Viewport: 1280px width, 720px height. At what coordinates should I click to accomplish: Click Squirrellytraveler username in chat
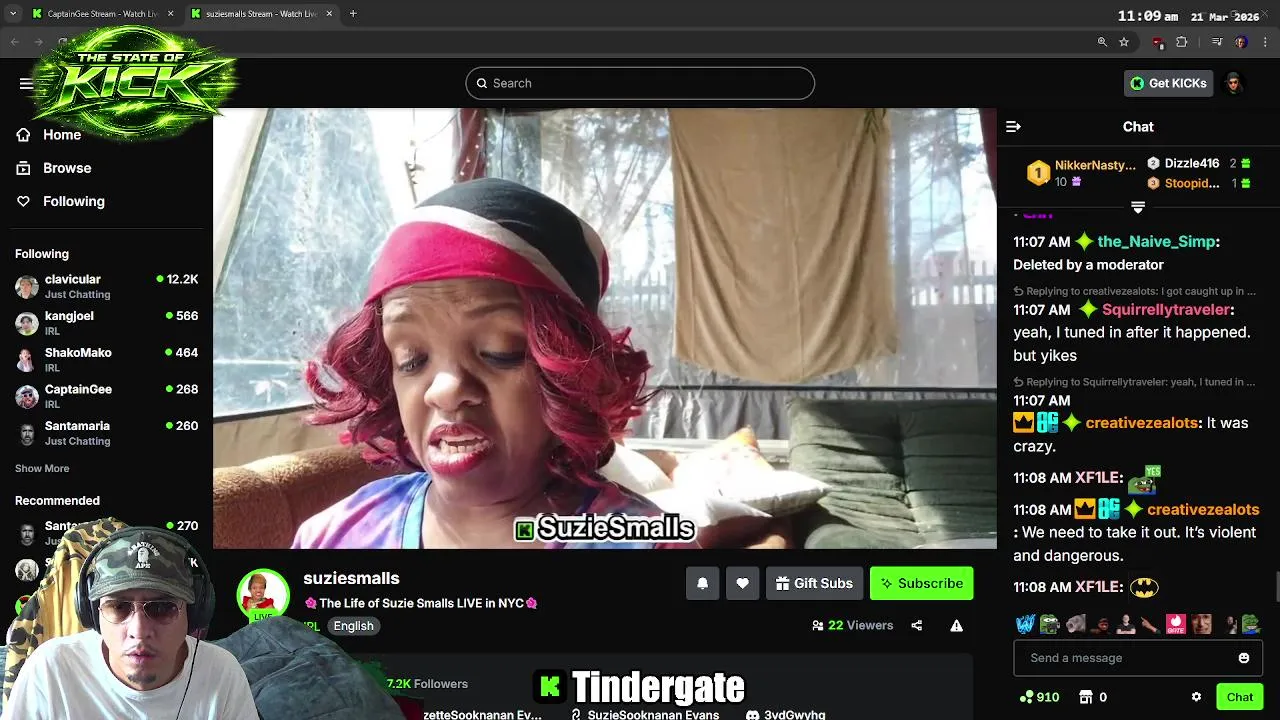pyautogui.click(x=1165, y=310)
